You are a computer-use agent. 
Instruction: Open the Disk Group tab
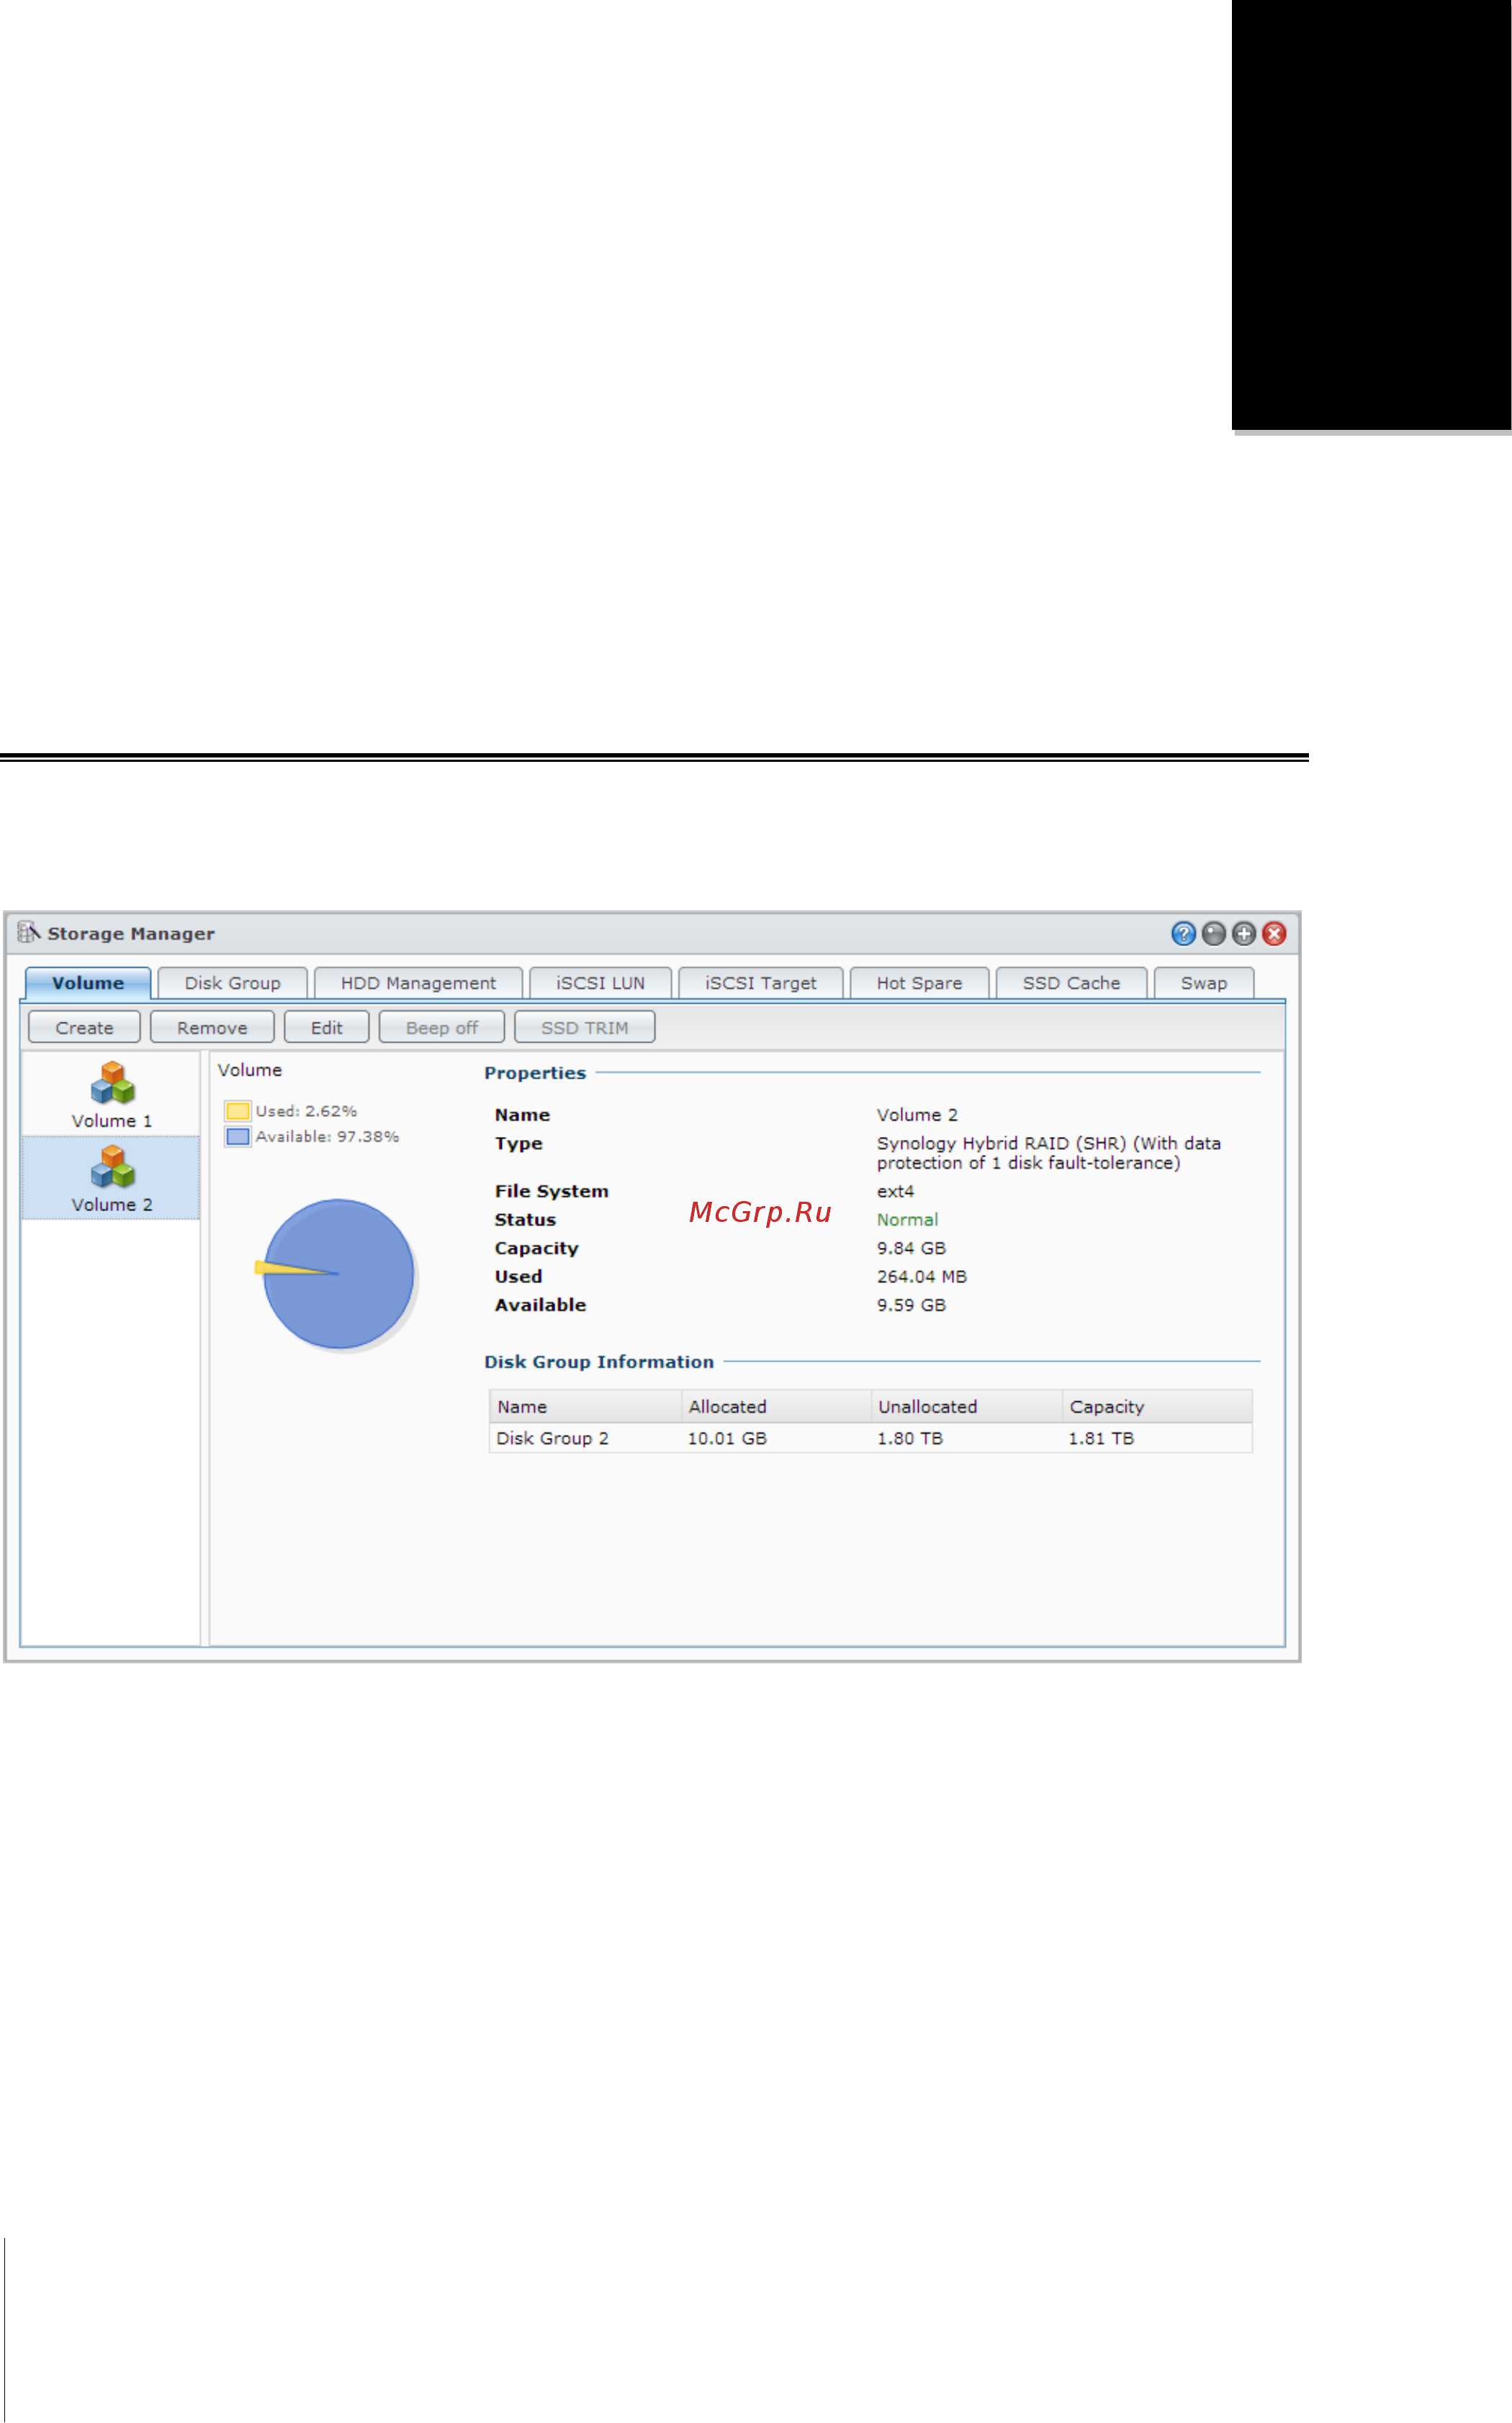tap(232, 983)
